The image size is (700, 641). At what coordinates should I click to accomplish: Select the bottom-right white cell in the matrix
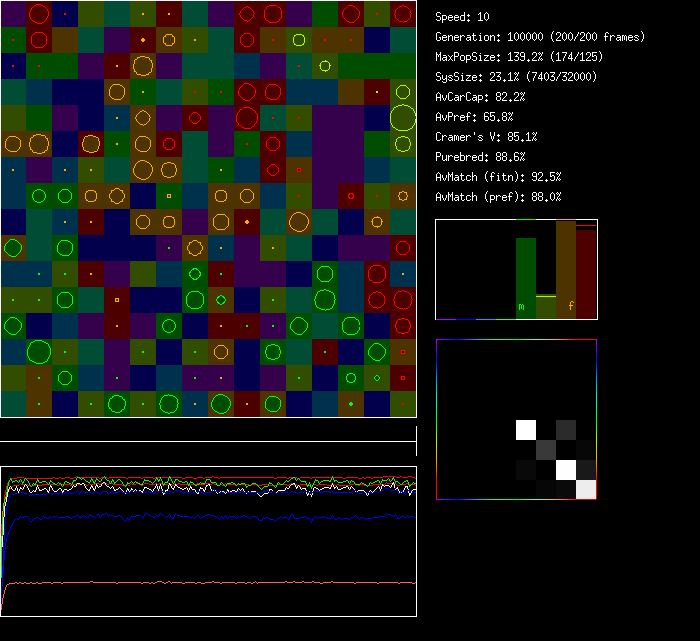(586, 489)
